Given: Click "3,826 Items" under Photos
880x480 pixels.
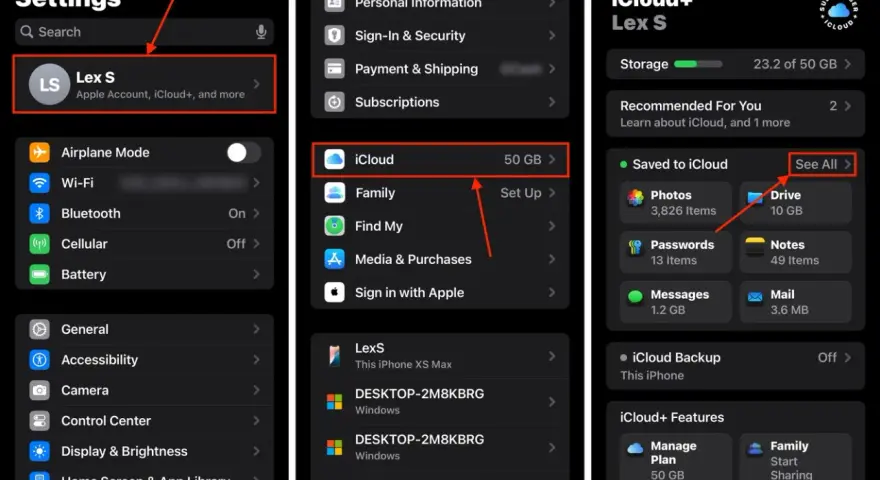Looking at the screenshot, I should click(683, 211).
